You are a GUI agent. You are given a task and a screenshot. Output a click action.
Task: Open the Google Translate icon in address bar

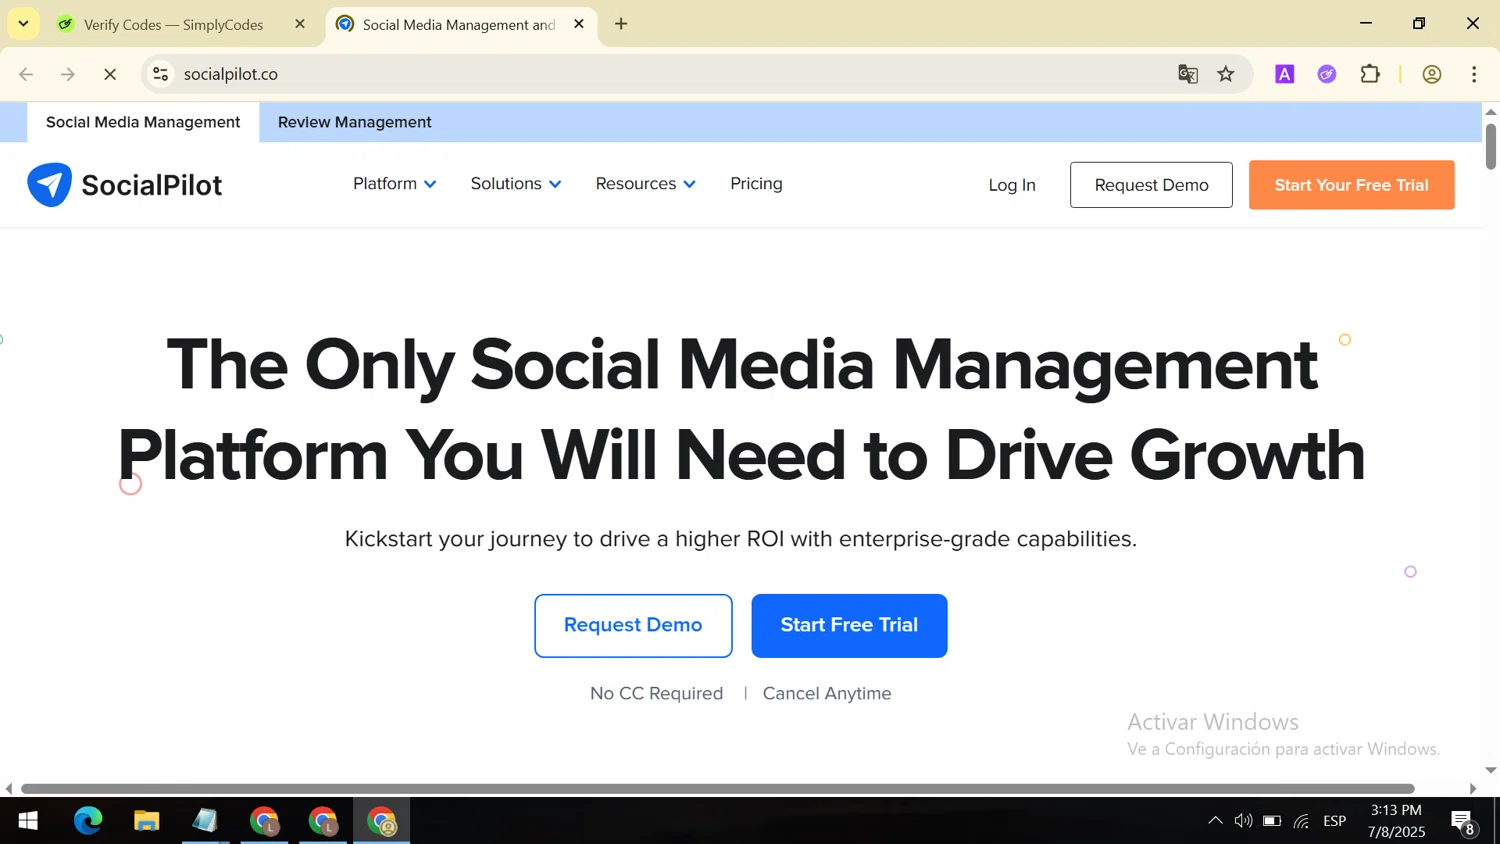pyautogui.click(x=1188, y=74)
